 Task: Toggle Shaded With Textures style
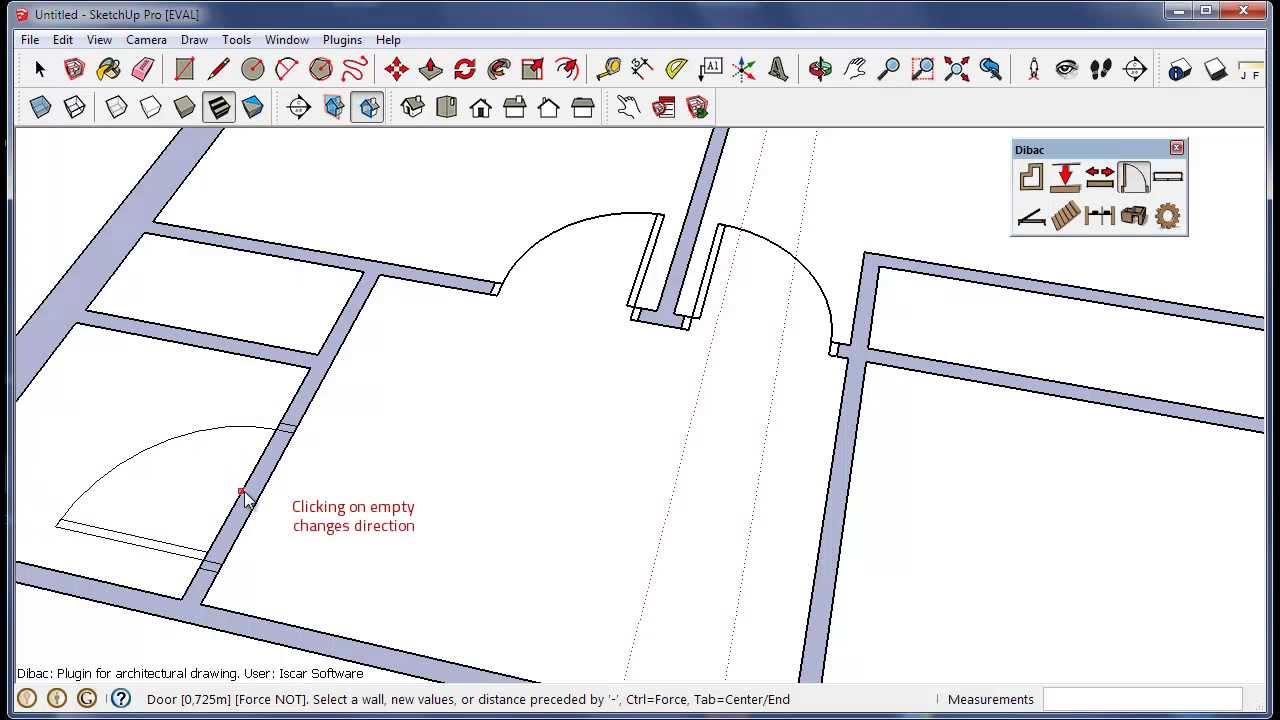click(x=218, y=107)
